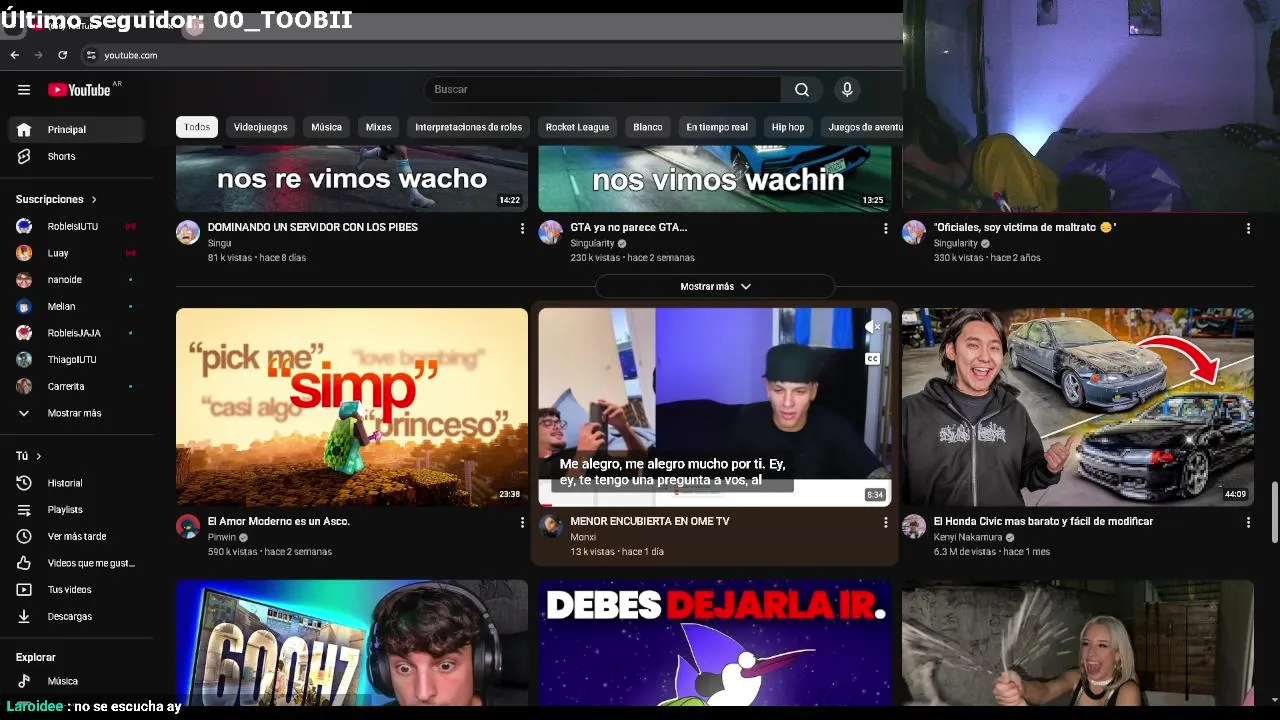Open the 600HZ headset guy thumbnail
1280x720 pixels.
352,643
